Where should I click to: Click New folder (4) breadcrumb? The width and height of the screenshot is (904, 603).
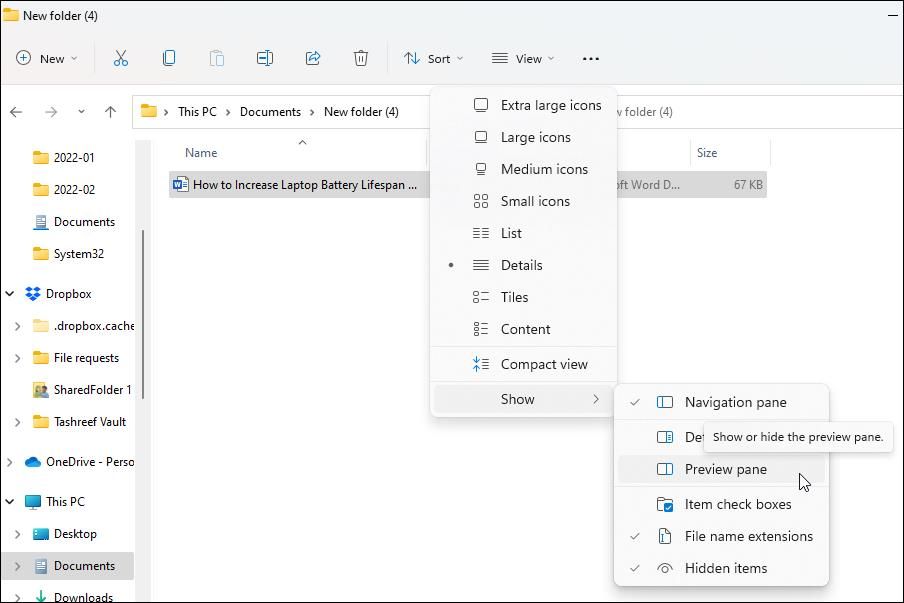point(361,112)
